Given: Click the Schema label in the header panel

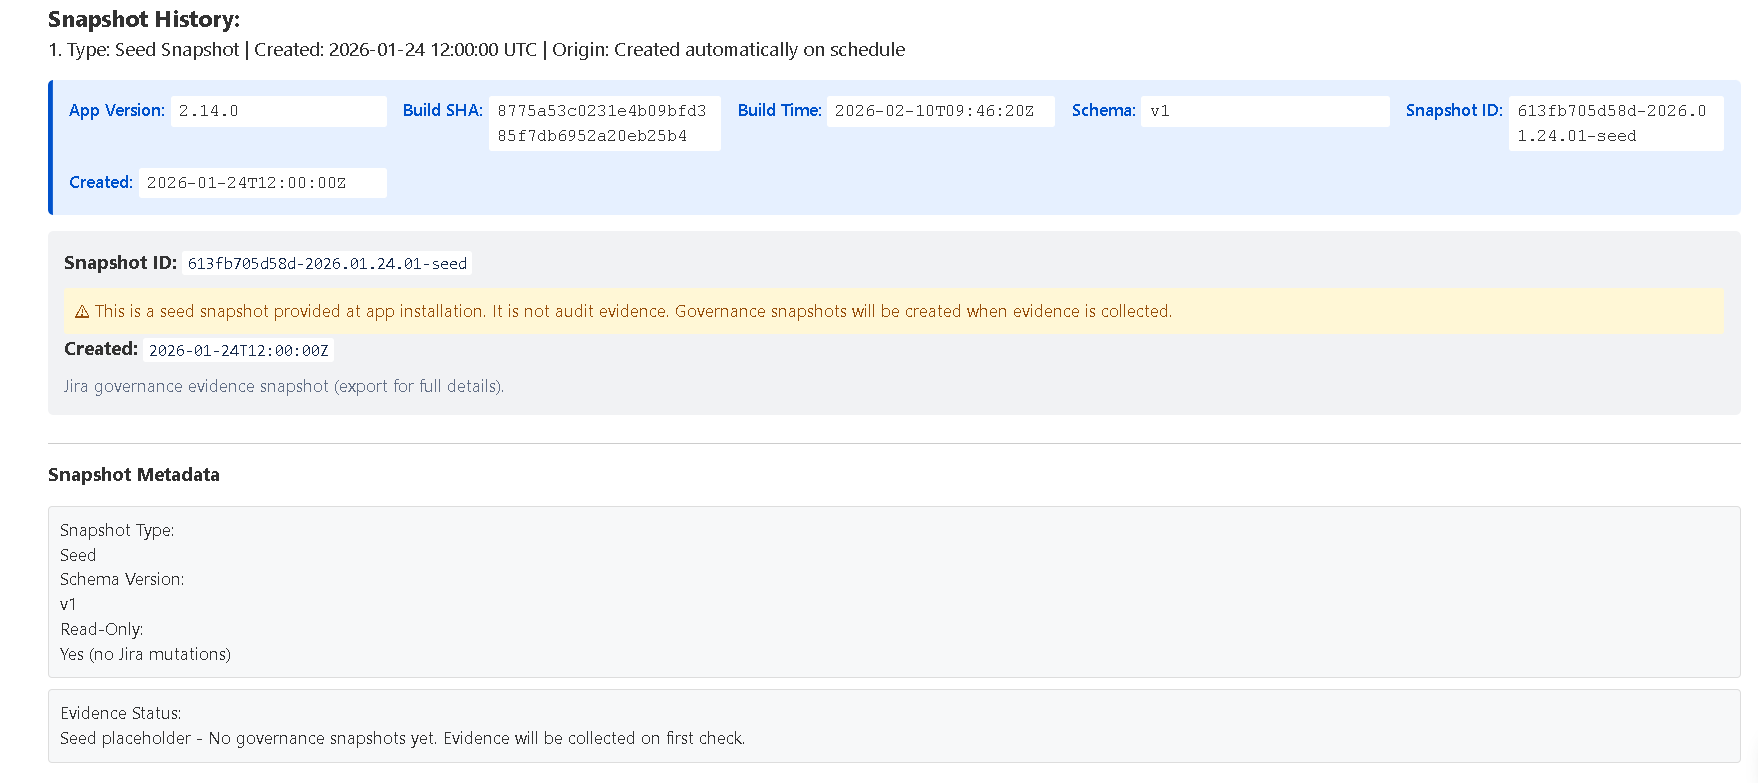Looking at the screenshot, I should coord(1103,110).
